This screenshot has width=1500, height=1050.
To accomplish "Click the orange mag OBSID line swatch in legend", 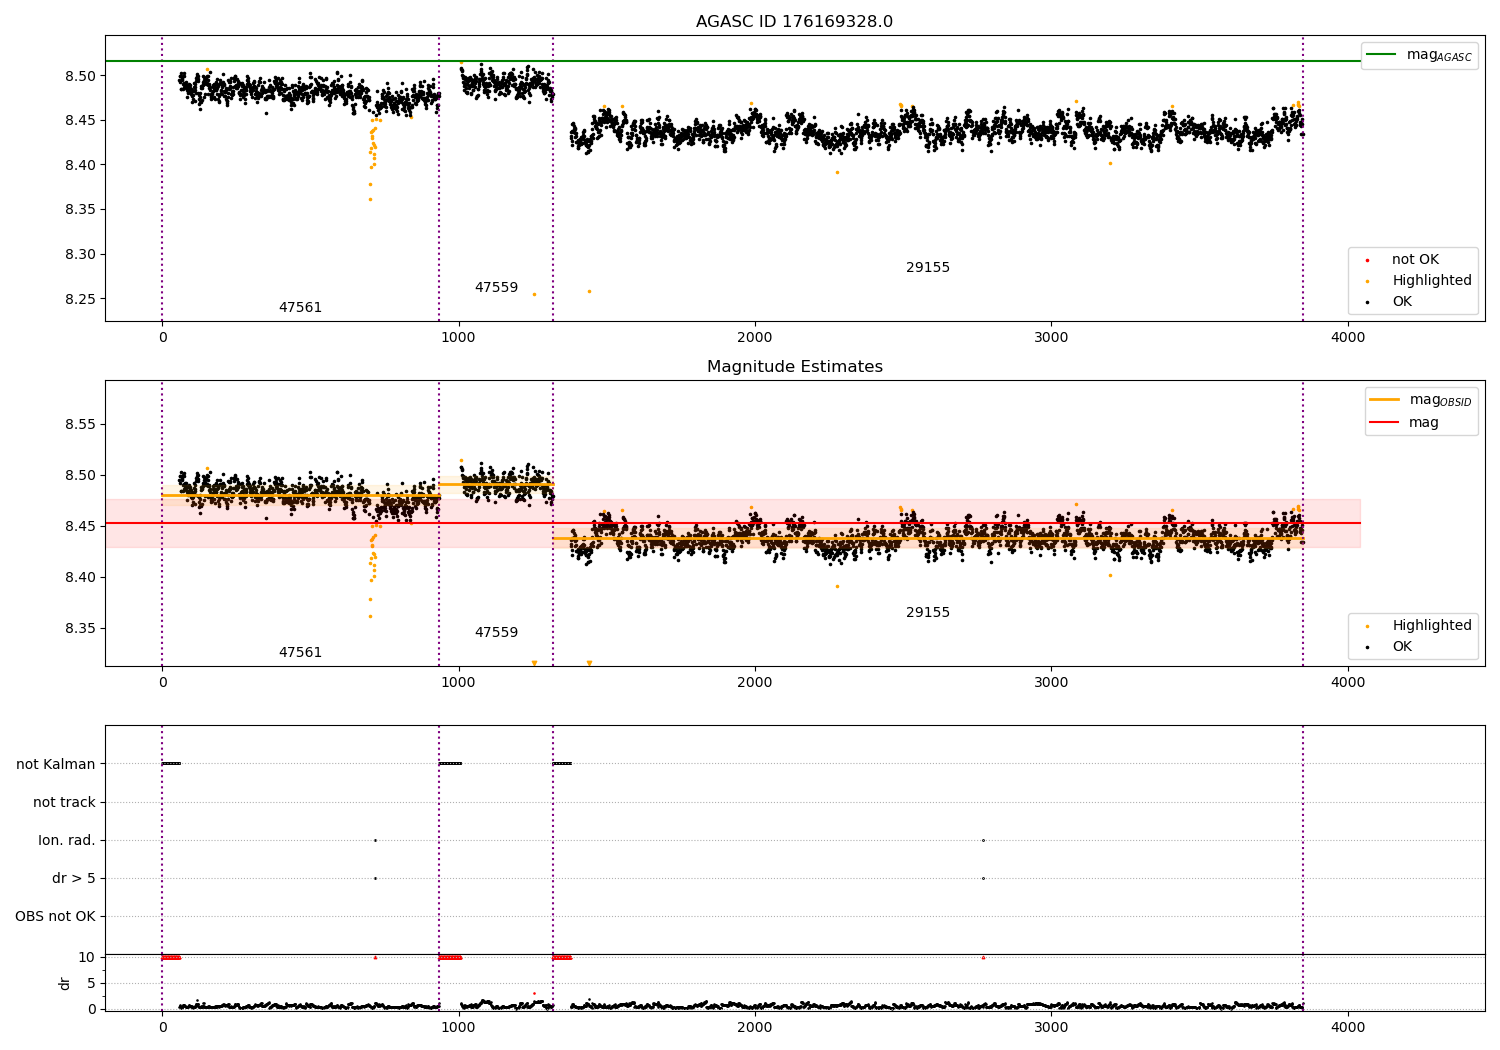I will [x=1384, y=400].
